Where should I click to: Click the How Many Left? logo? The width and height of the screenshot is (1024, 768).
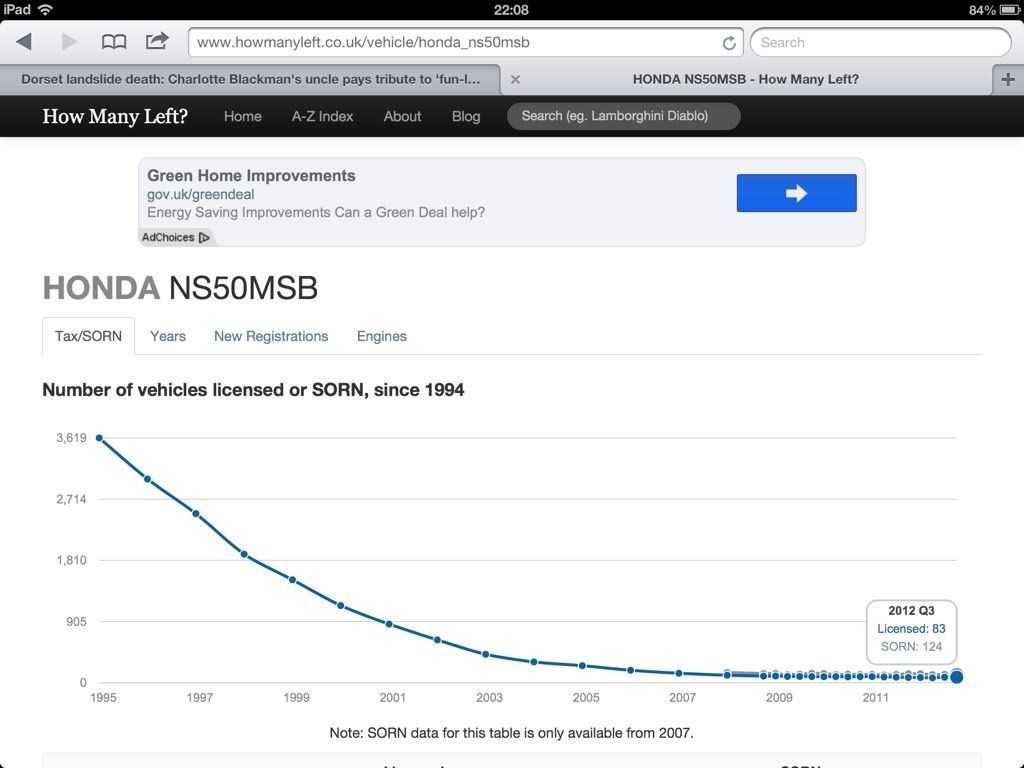(x=115, y=116)
